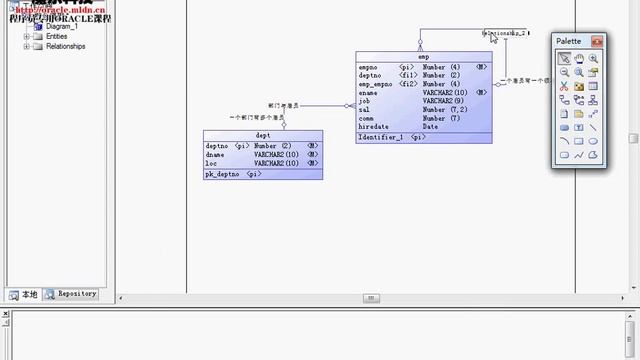Select the Zoom In tool
This screenshot has width=640, height=360.
[x=593, y=59]
